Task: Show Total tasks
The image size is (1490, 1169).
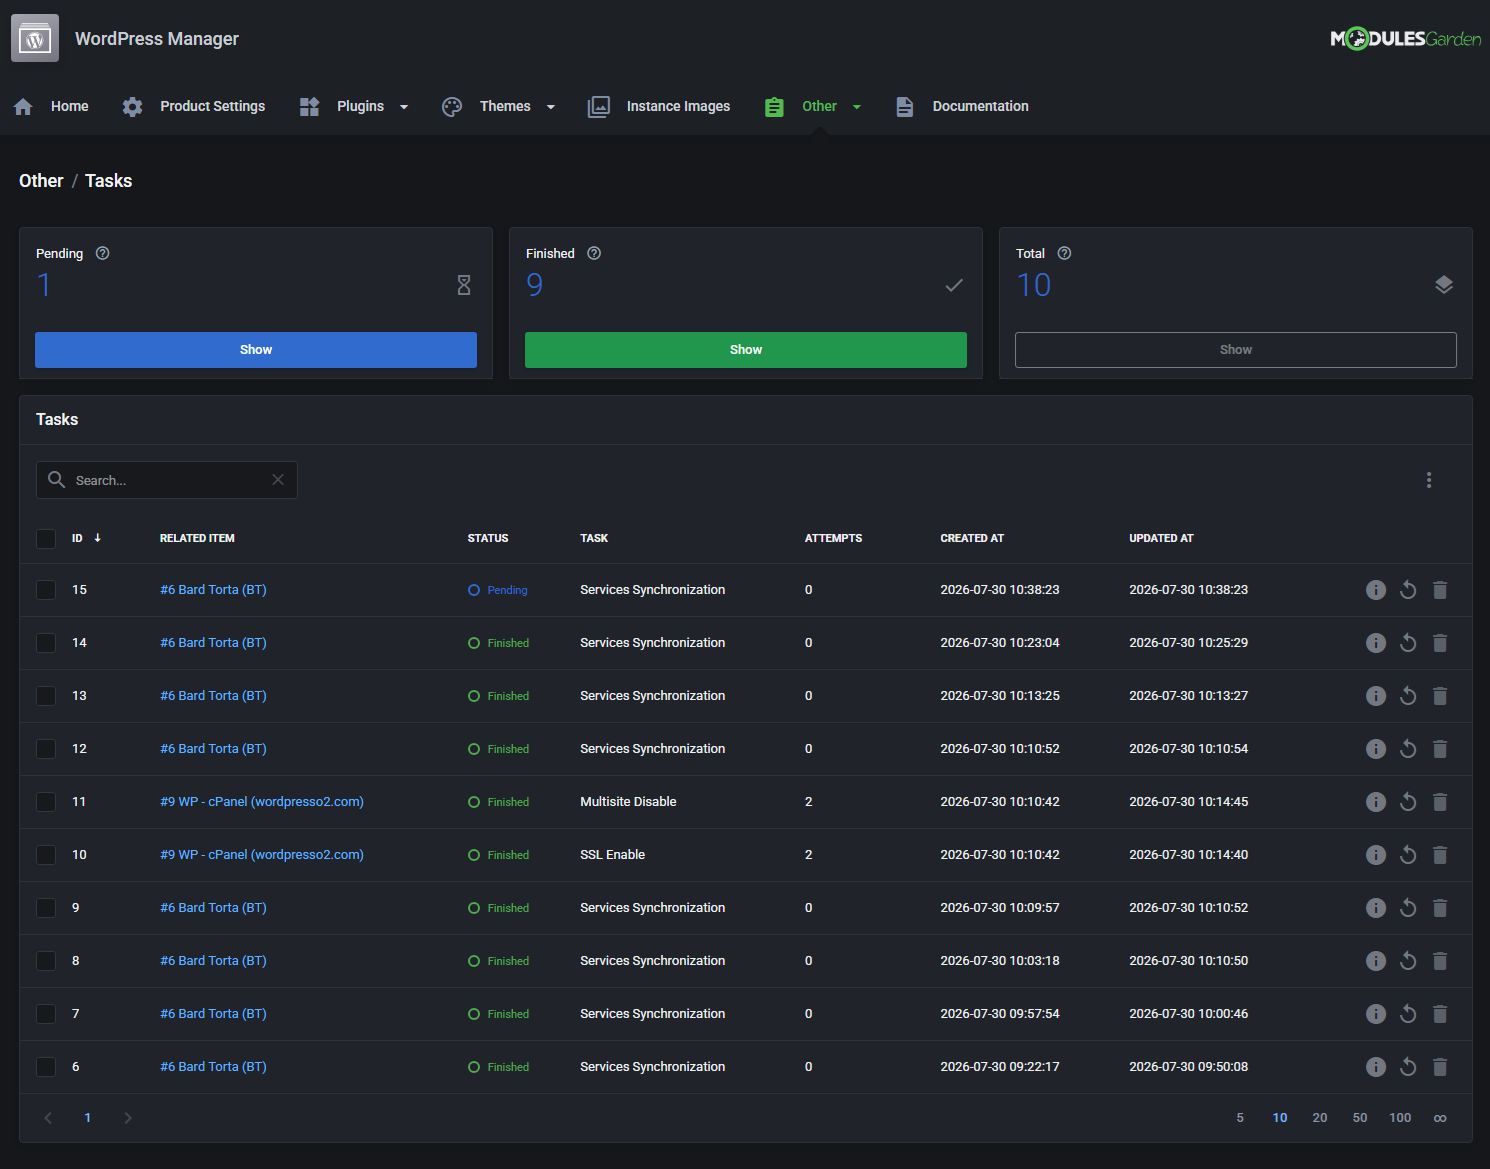Action: point(1236,350)
